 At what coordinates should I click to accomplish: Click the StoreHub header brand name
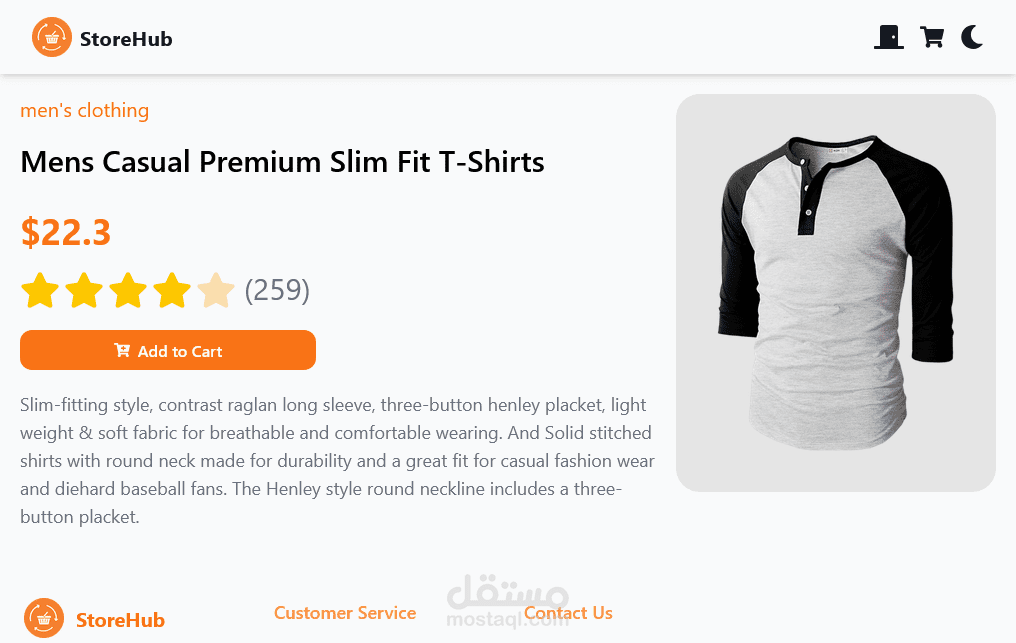click(x=126, y=40)
